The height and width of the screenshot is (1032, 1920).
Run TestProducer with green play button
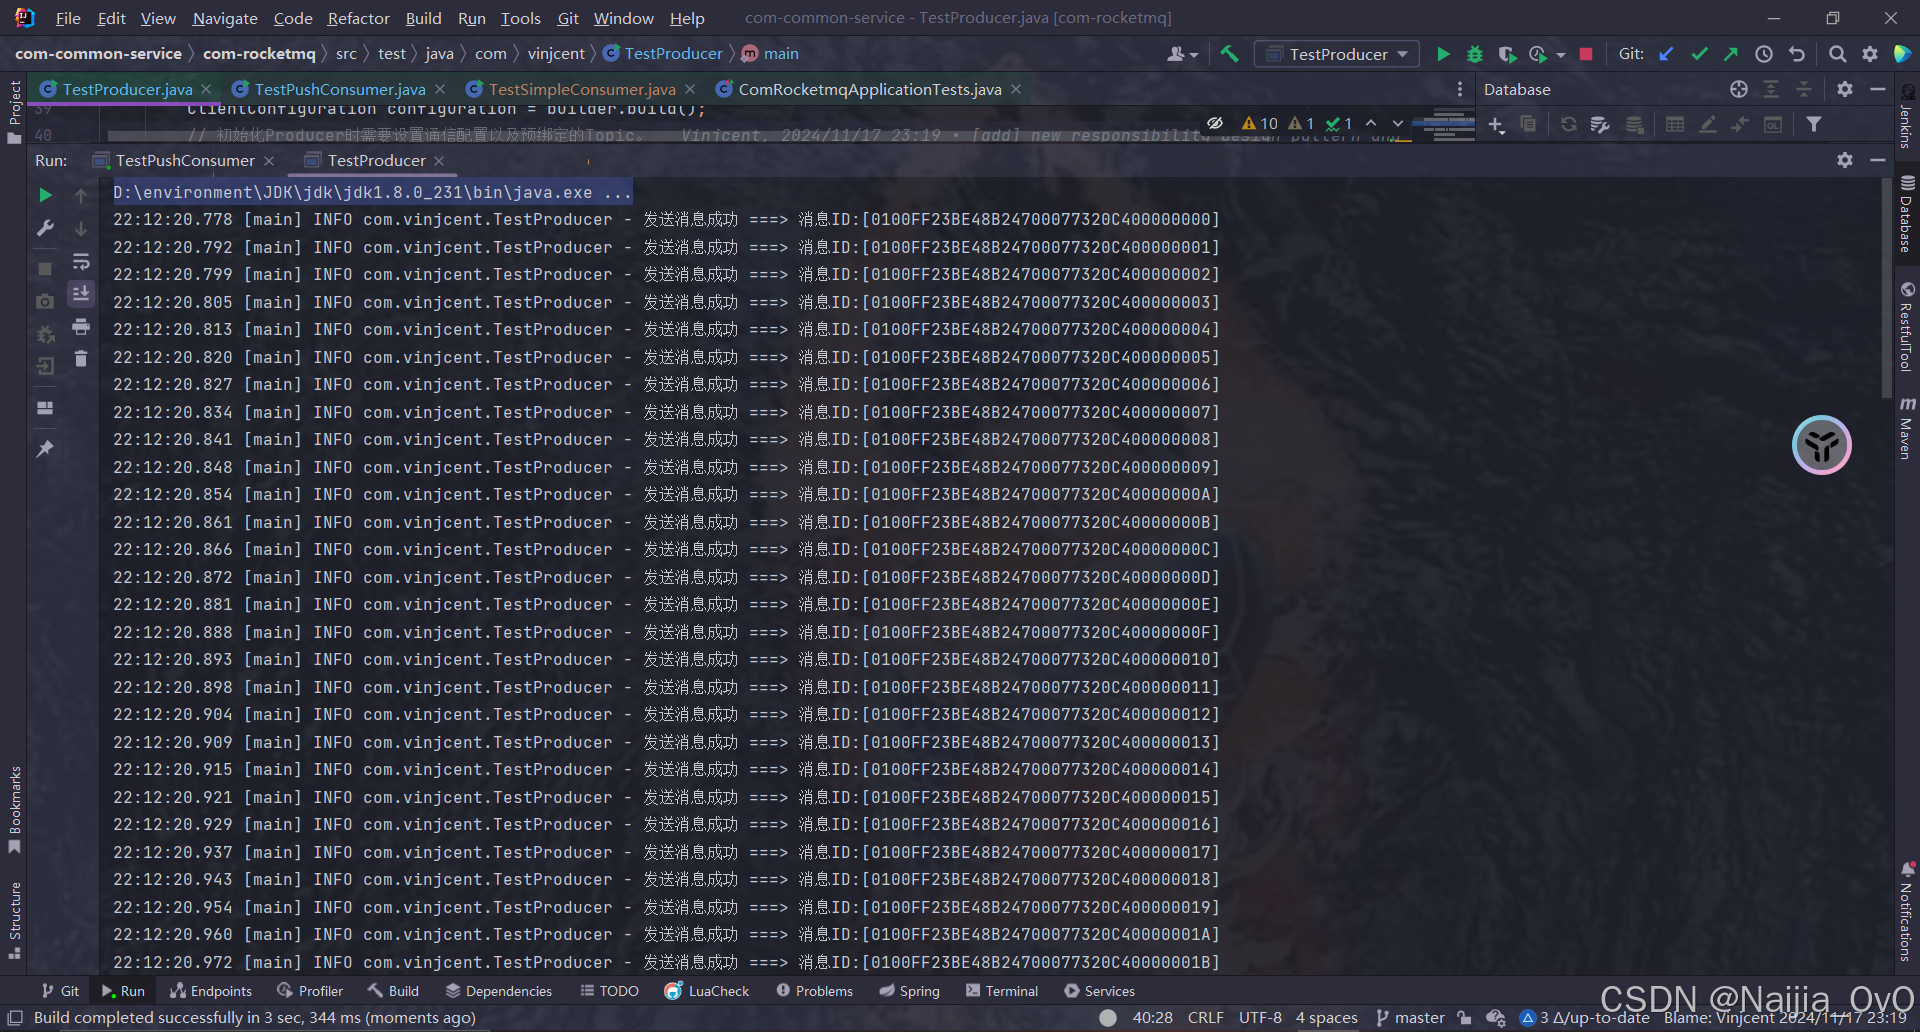pos(1442,54)
